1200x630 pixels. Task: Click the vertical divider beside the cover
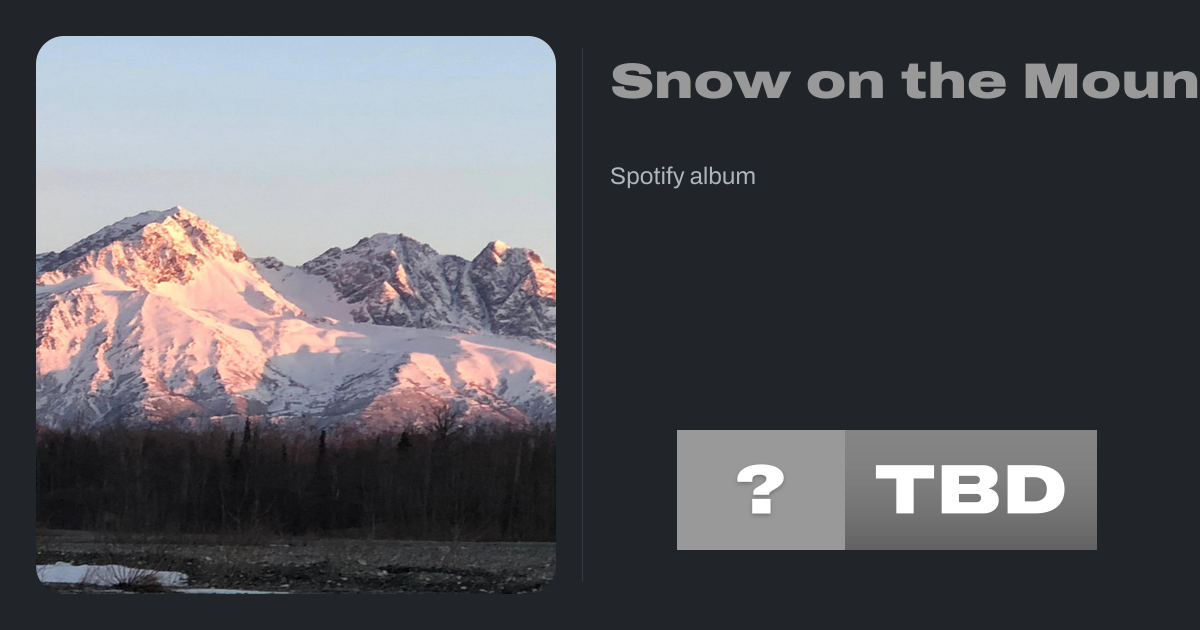tap(582, 314)
